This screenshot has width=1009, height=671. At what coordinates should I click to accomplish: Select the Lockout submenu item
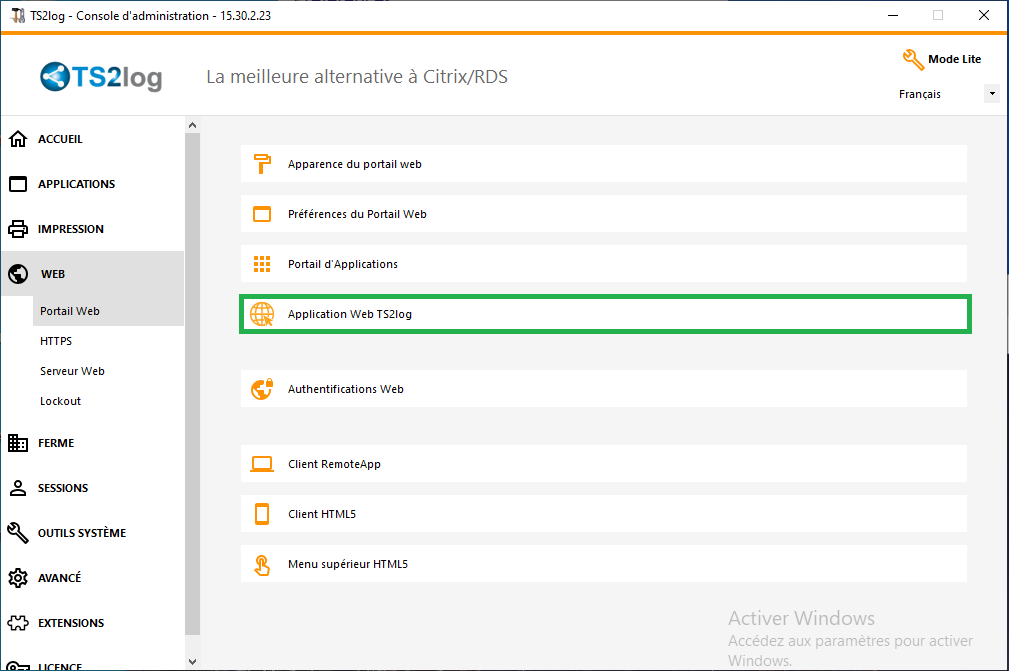(x=108, y=401)
